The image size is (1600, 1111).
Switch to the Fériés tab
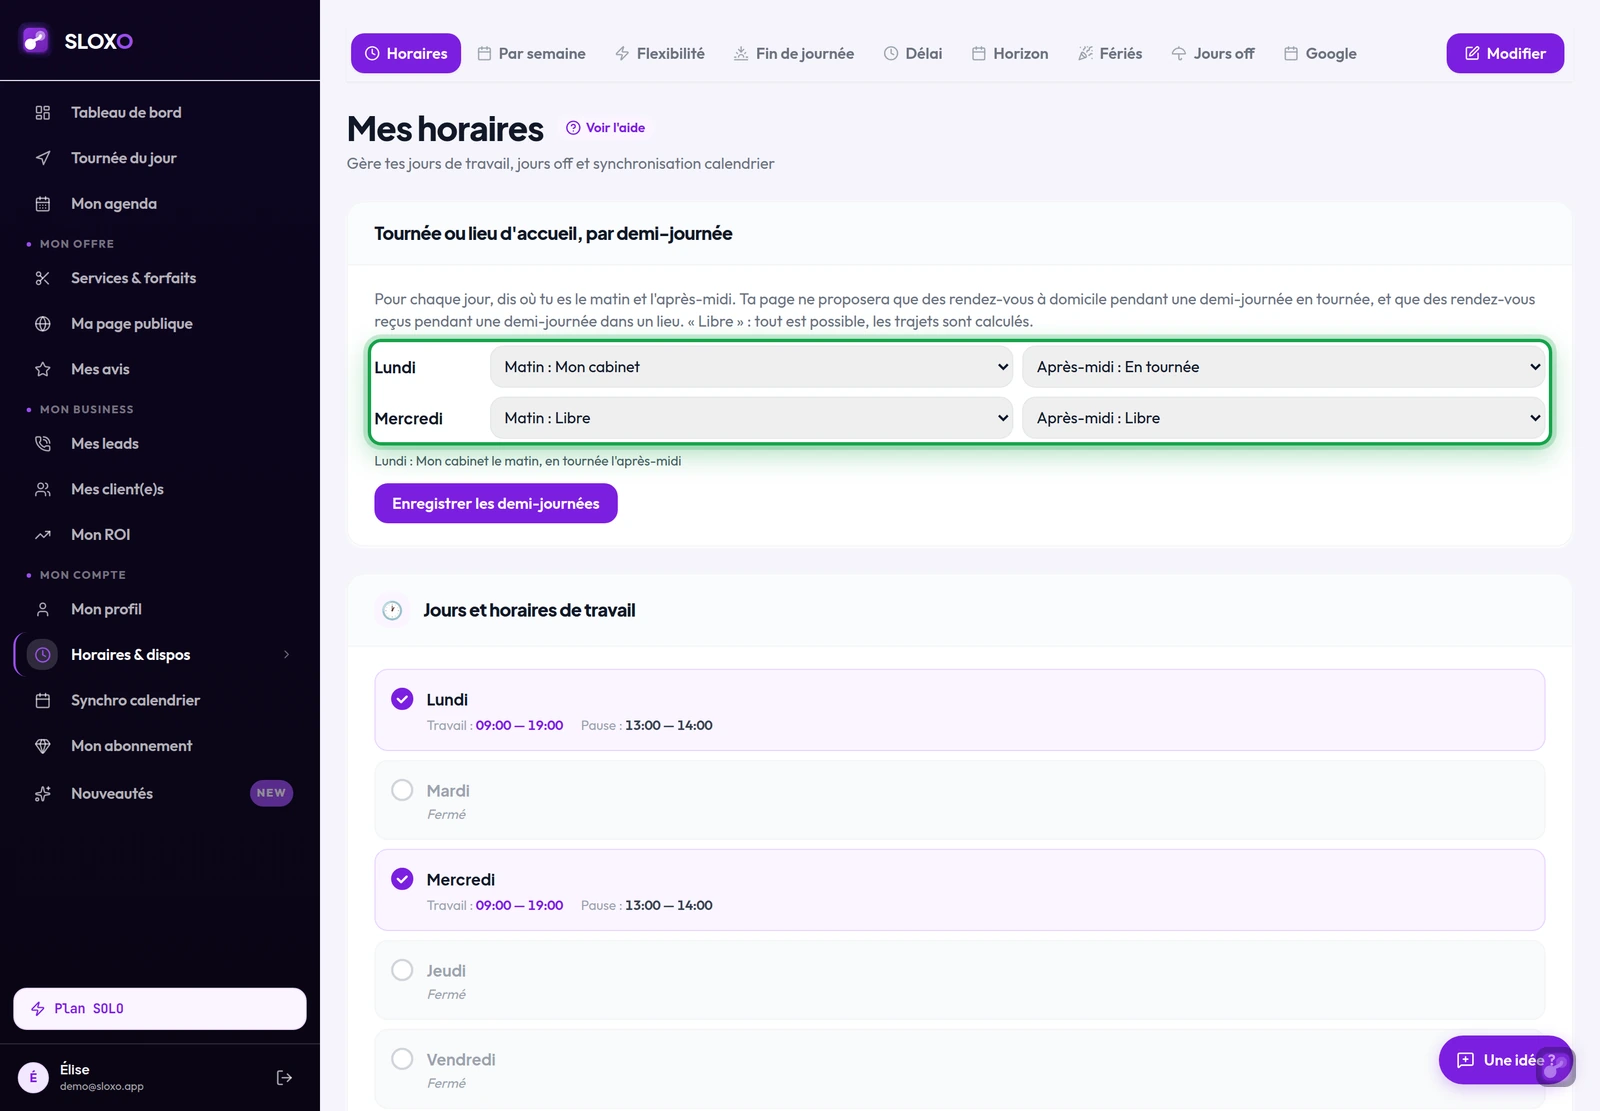[1110, 53]
